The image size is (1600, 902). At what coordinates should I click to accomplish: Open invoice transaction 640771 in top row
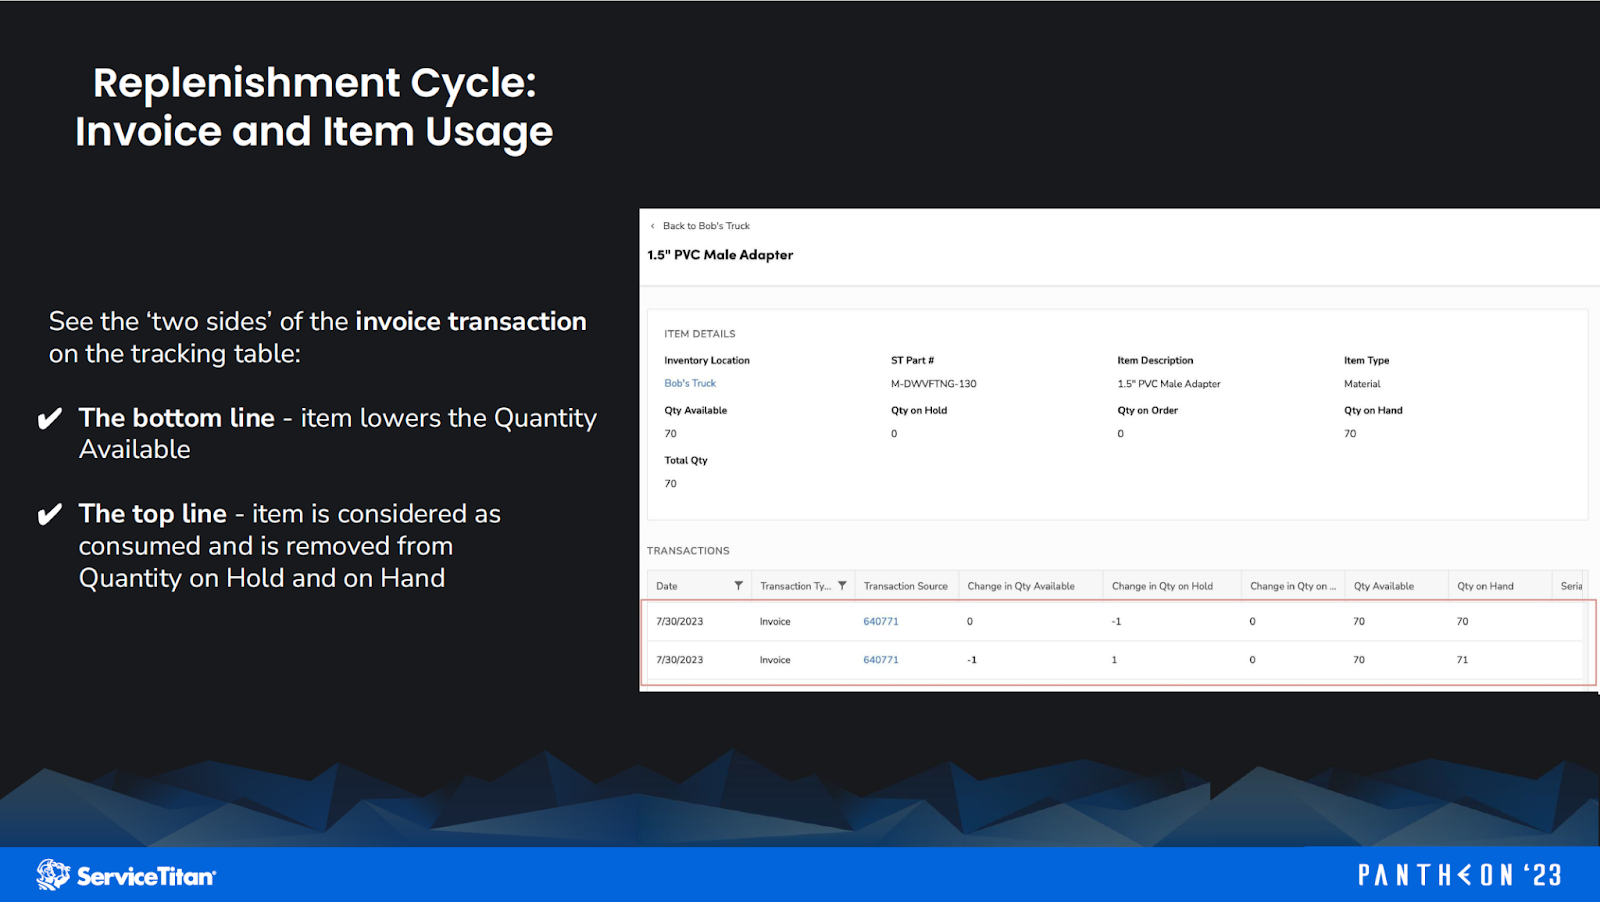[879, 620]
